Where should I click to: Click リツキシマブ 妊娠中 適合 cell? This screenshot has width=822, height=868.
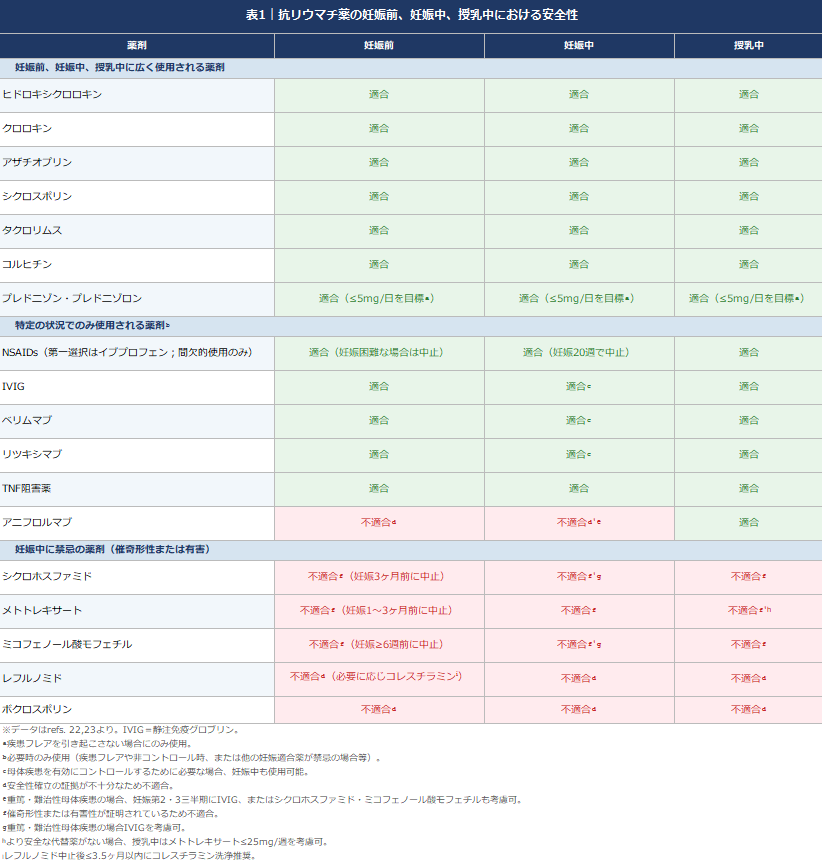click(x=578, y=454)
